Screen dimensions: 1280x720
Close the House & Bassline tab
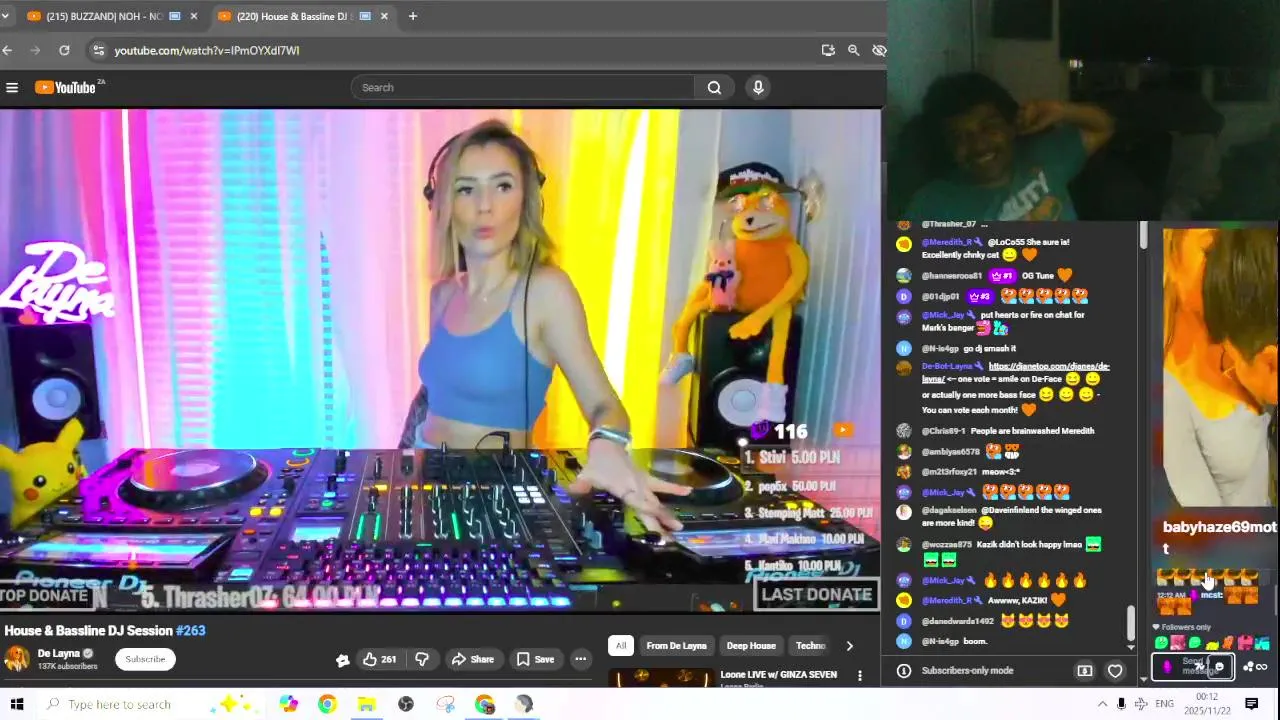[383, 16]
